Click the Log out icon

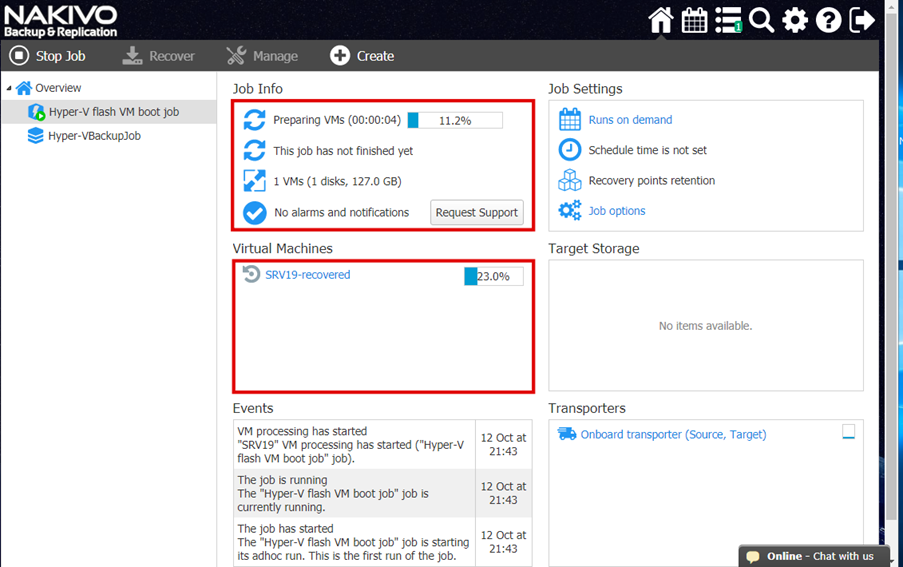(862, 20)
